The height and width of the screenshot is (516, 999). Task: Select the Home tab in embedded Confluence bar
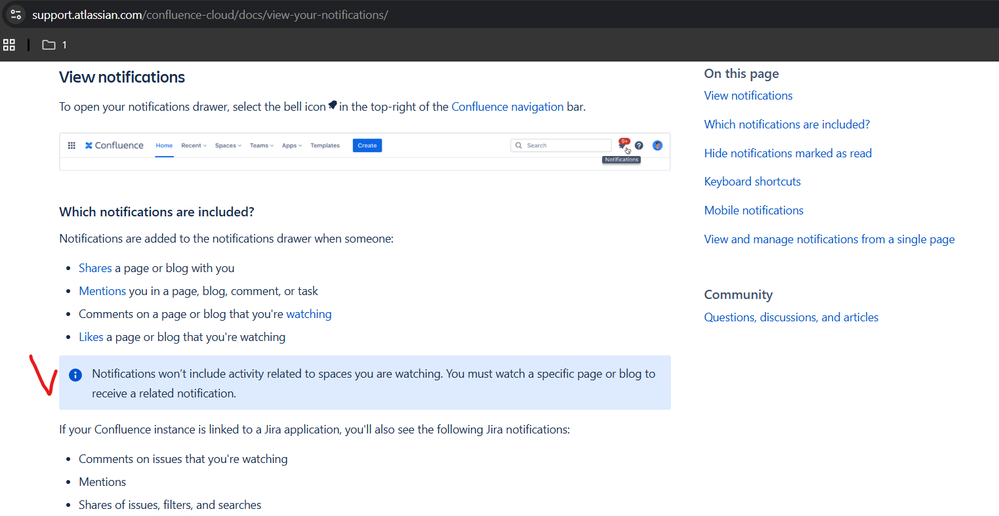(x=164, y=145)
